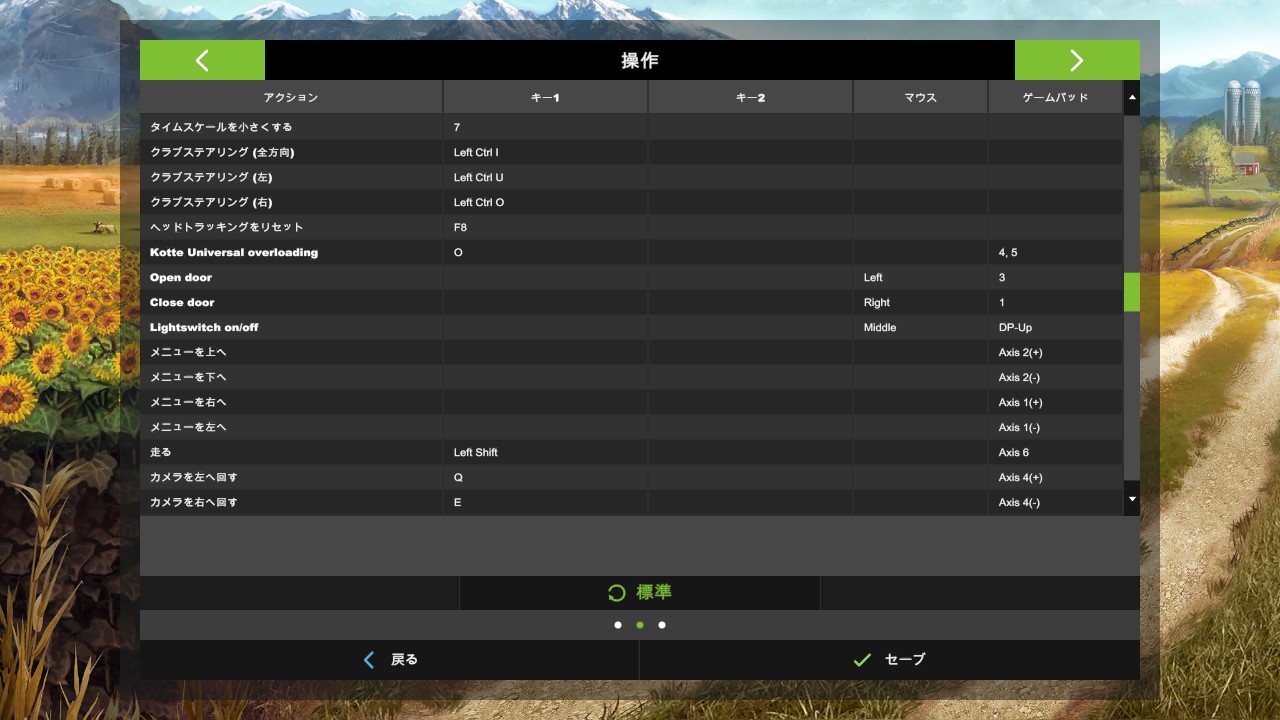Select 'Axis 1(-)' for メニューを左へ
Viewport: 1280px width, 720px height.
(1055, 427)
